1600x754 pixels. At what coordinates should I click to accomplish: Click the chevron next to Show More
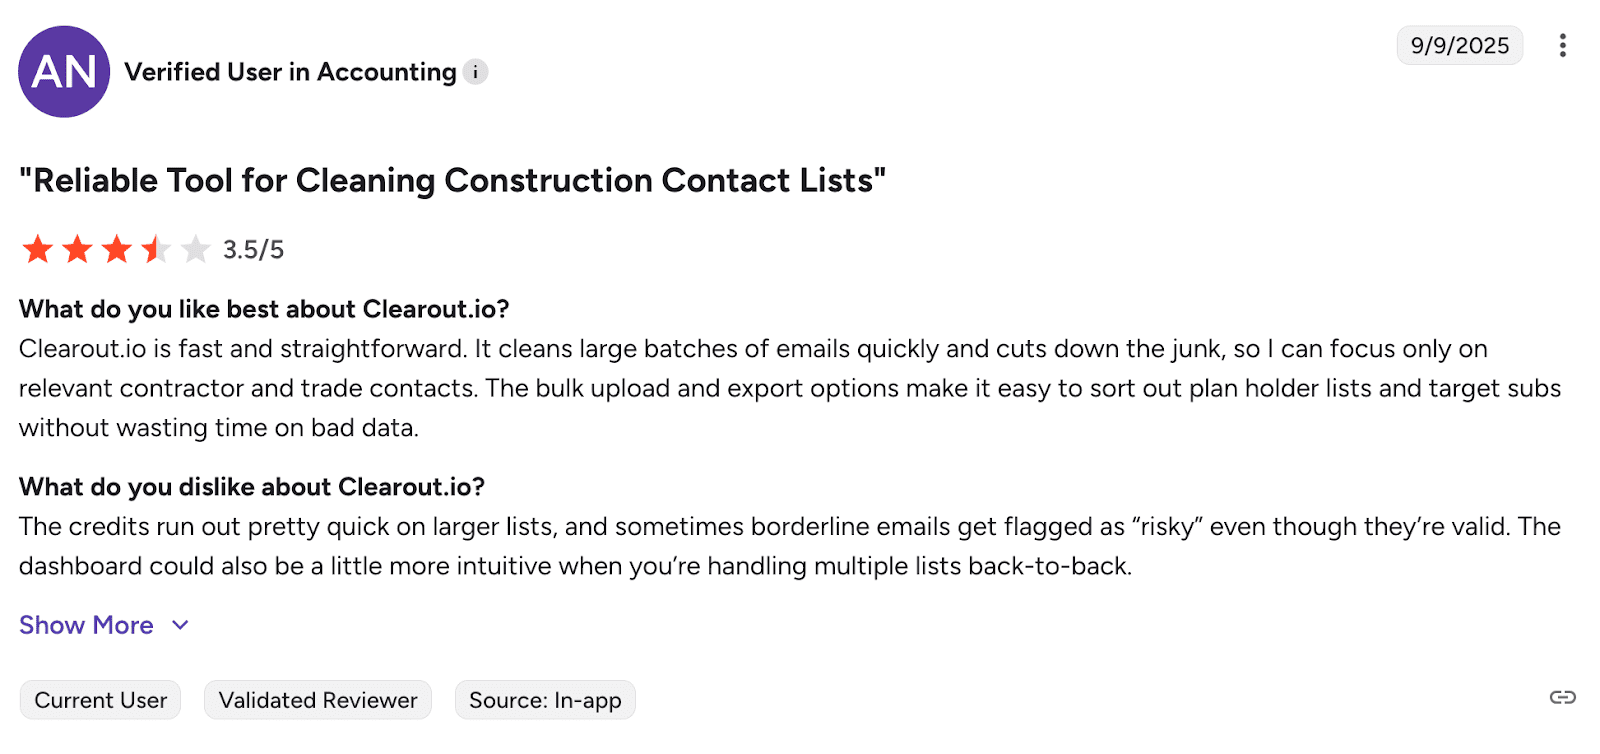tap(180, 625)
